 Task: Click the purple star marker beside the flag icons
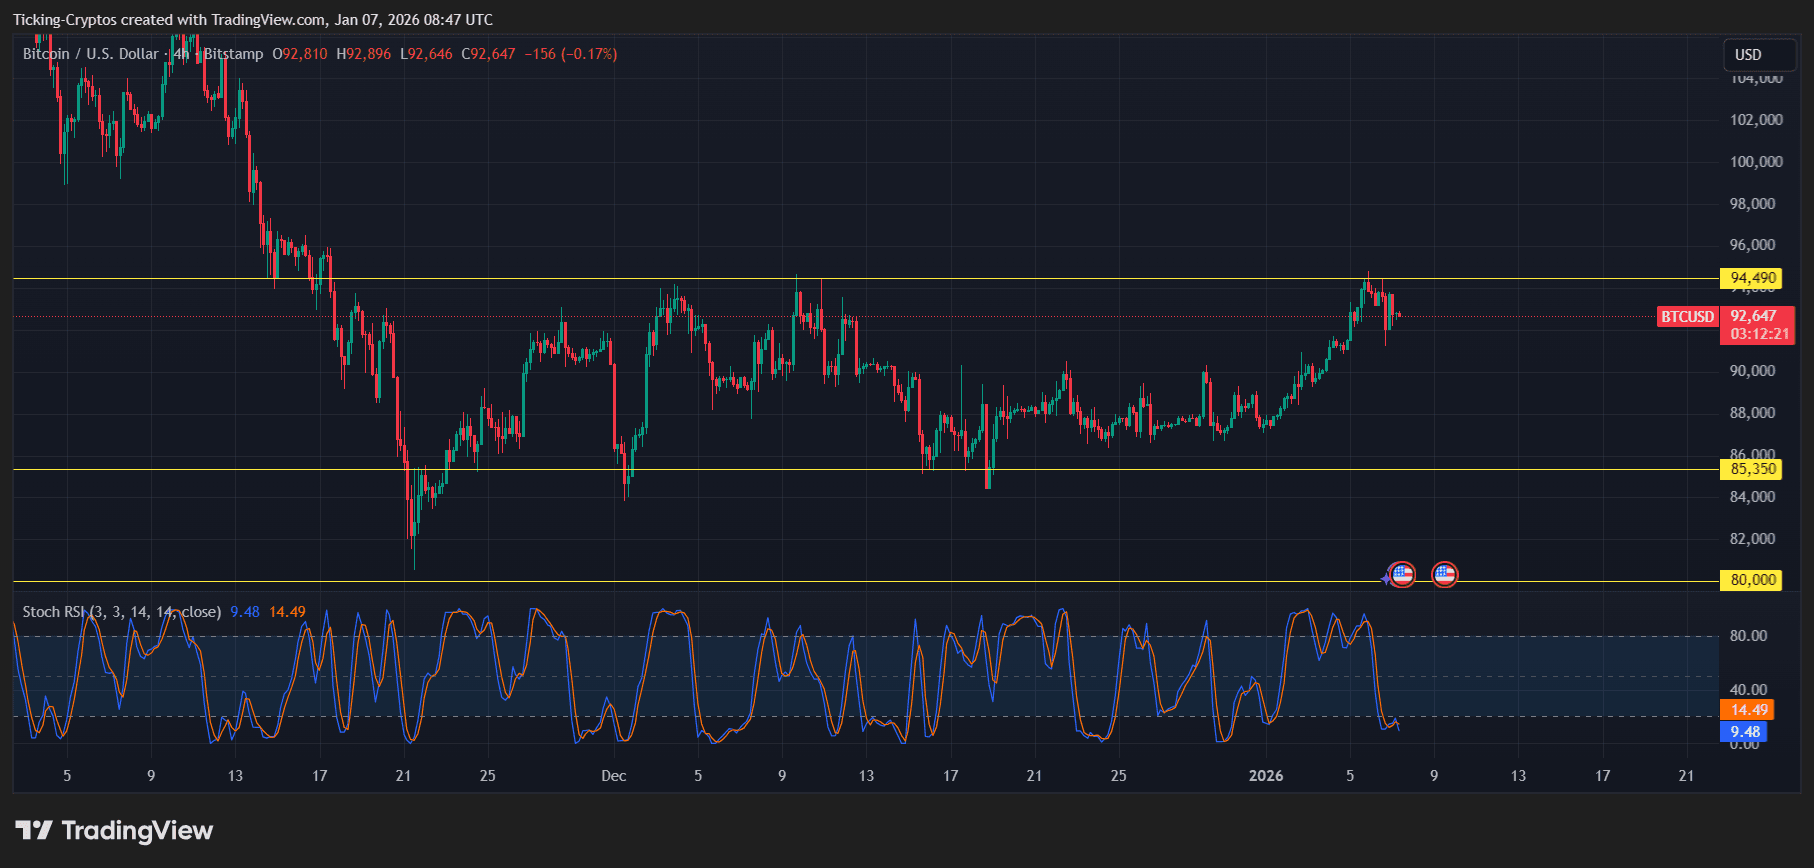click(1385, 578)
